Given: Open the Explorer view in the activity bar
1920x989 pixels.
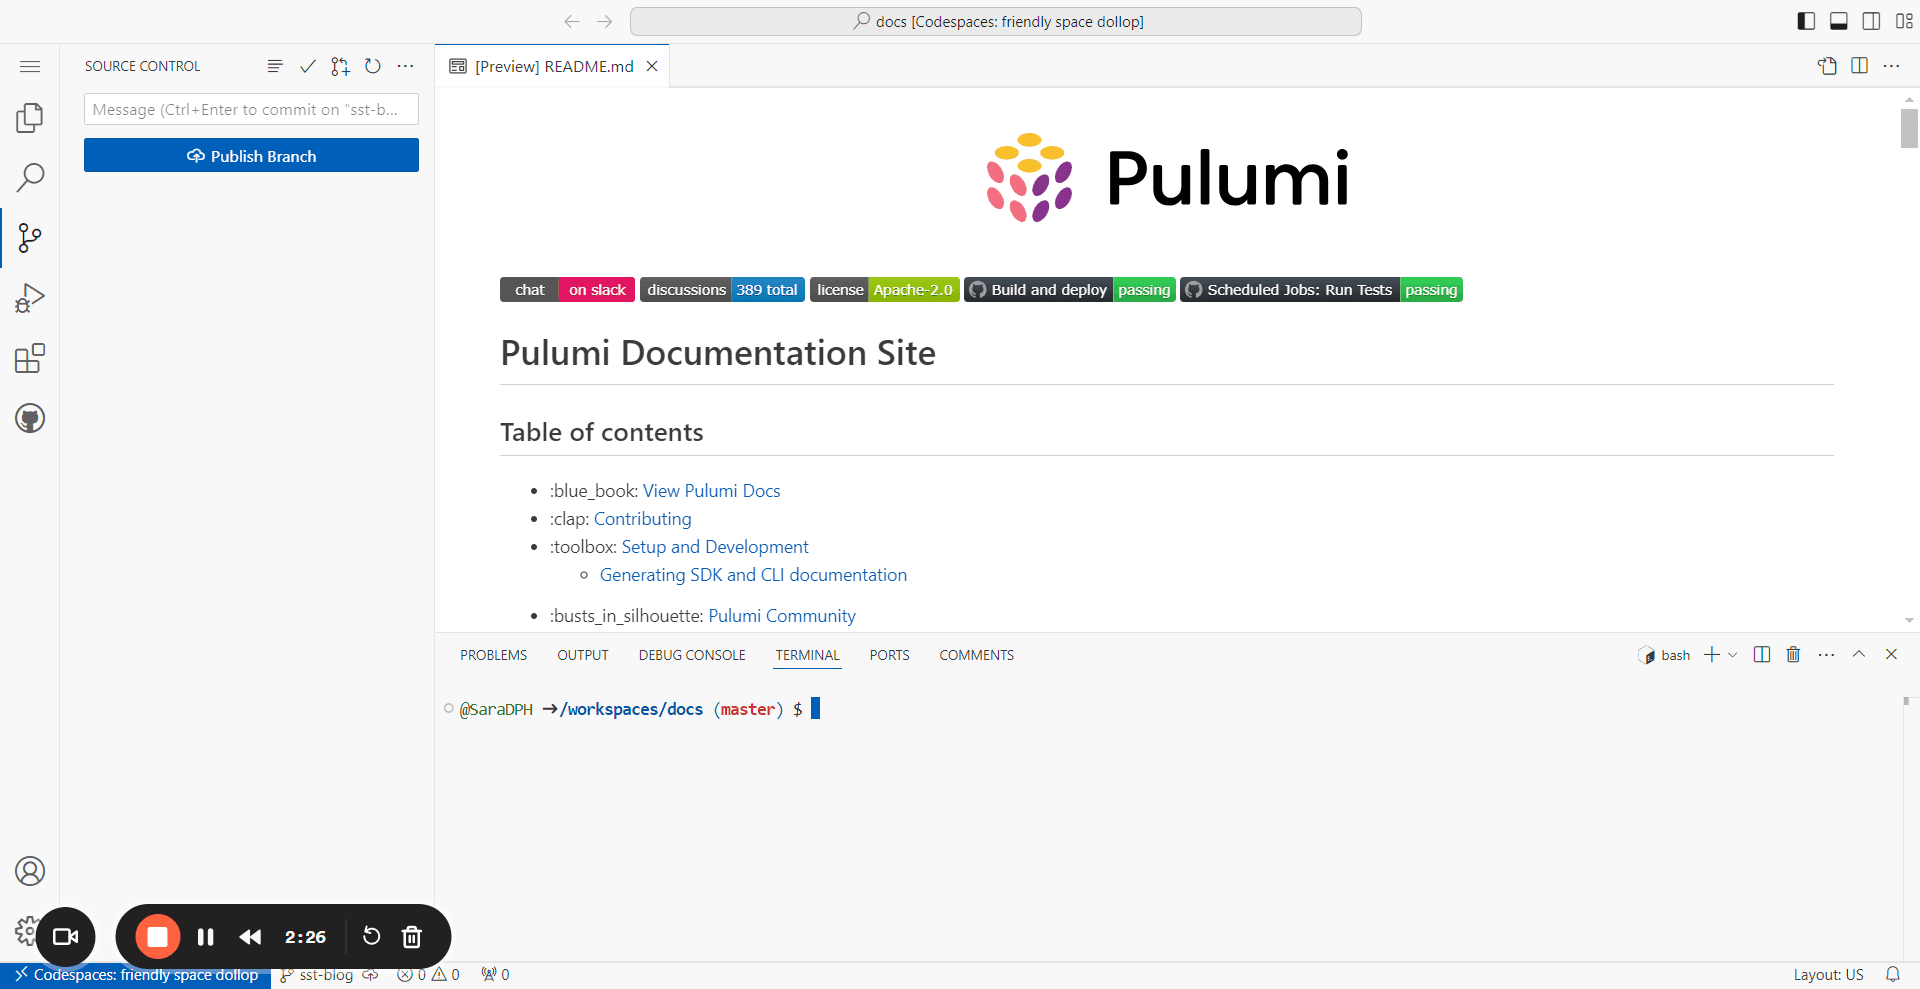Looking at the screenshot, I should pyautogui.click(x=30, y=118).
